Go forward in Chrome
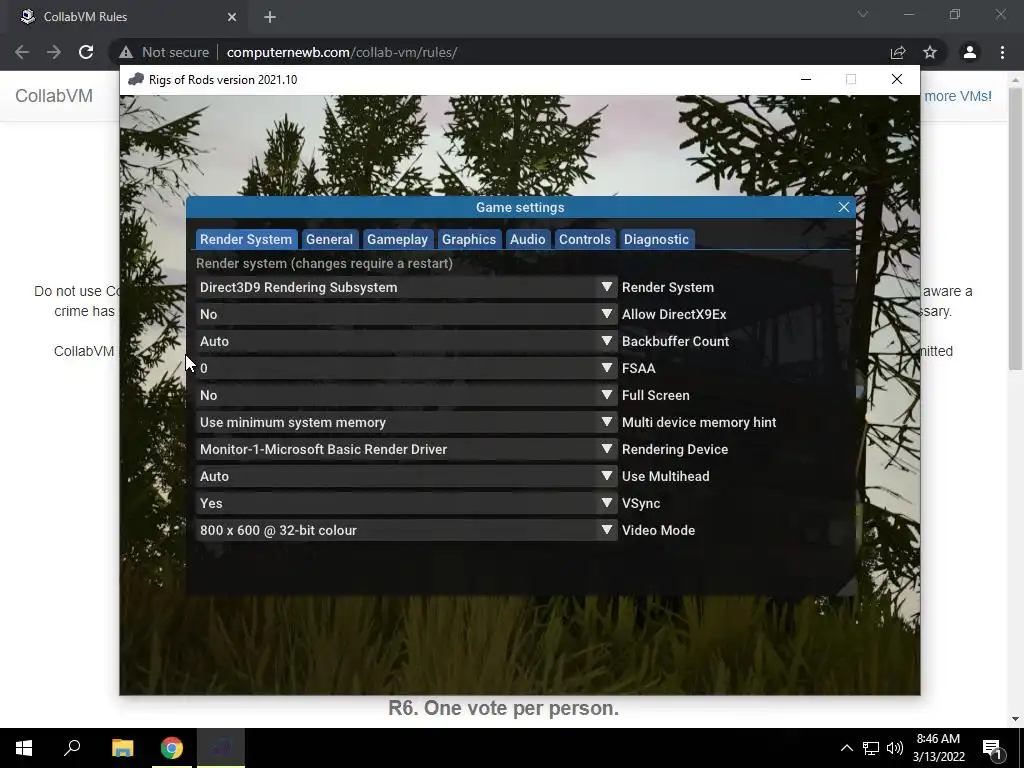 pos(54,52)
